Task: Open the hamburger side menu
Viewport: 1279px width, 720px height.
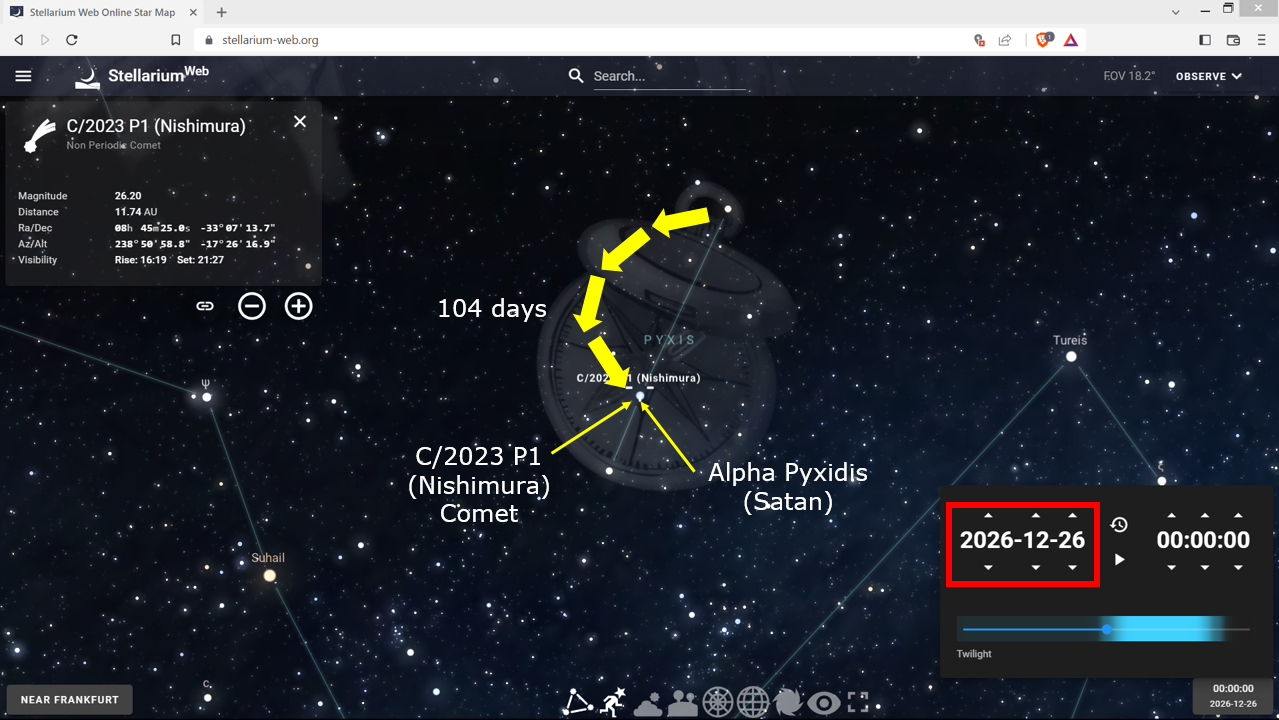Action: [24, 76]
